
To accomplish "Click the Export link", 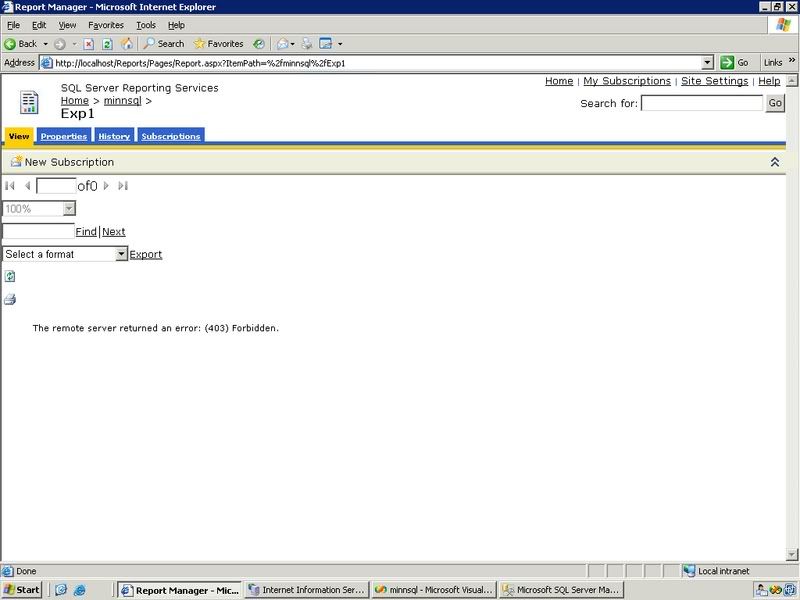I will (x=145, y=254).
